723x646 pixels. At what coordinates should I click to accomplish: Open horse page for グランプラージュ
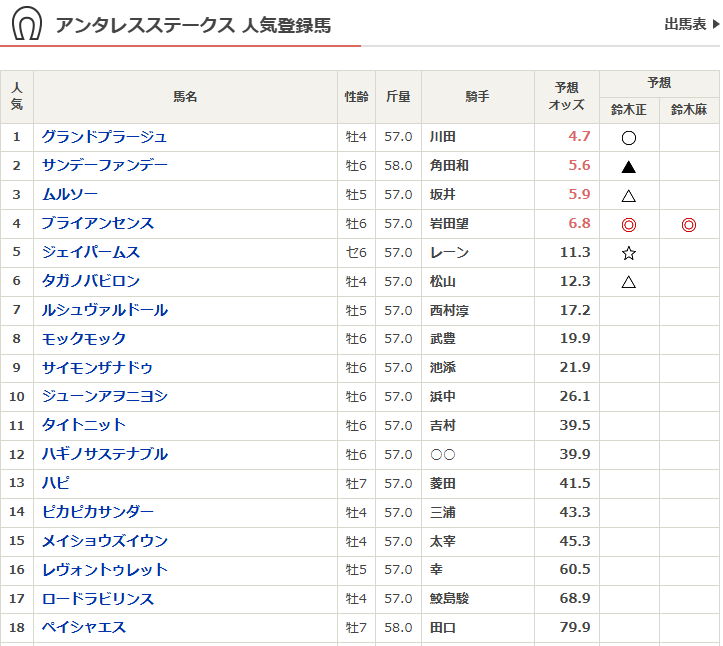click(104, 137)
